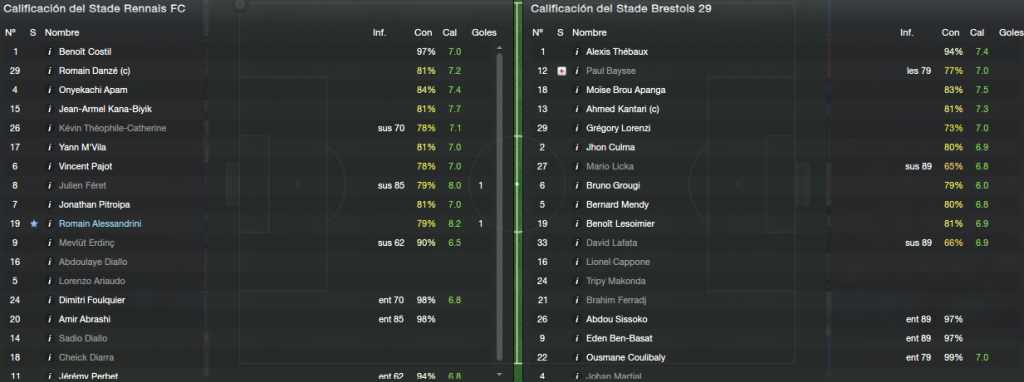Open Moïse Brou Apanga player profile
Image resolution: width=1024 pixels, height=382 pixels.
click(x=626, y=89)
